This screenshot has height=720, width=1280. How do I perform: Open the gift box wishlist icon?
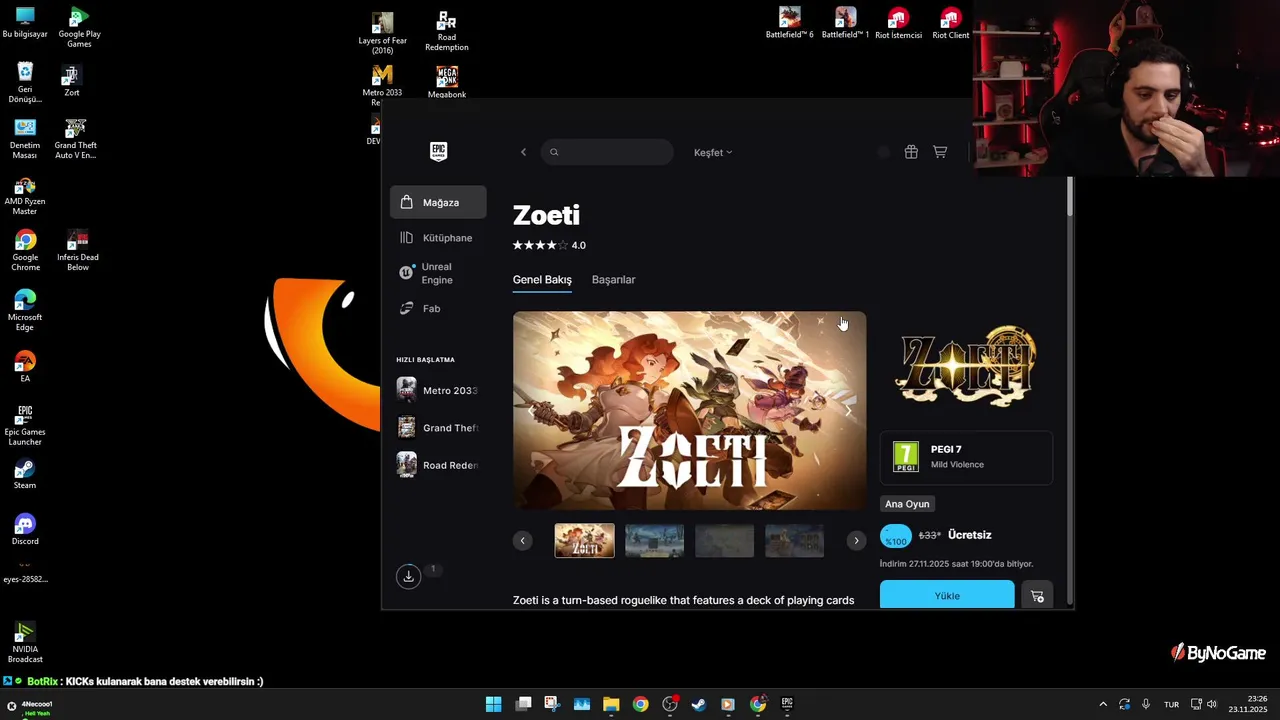(911, 152)
